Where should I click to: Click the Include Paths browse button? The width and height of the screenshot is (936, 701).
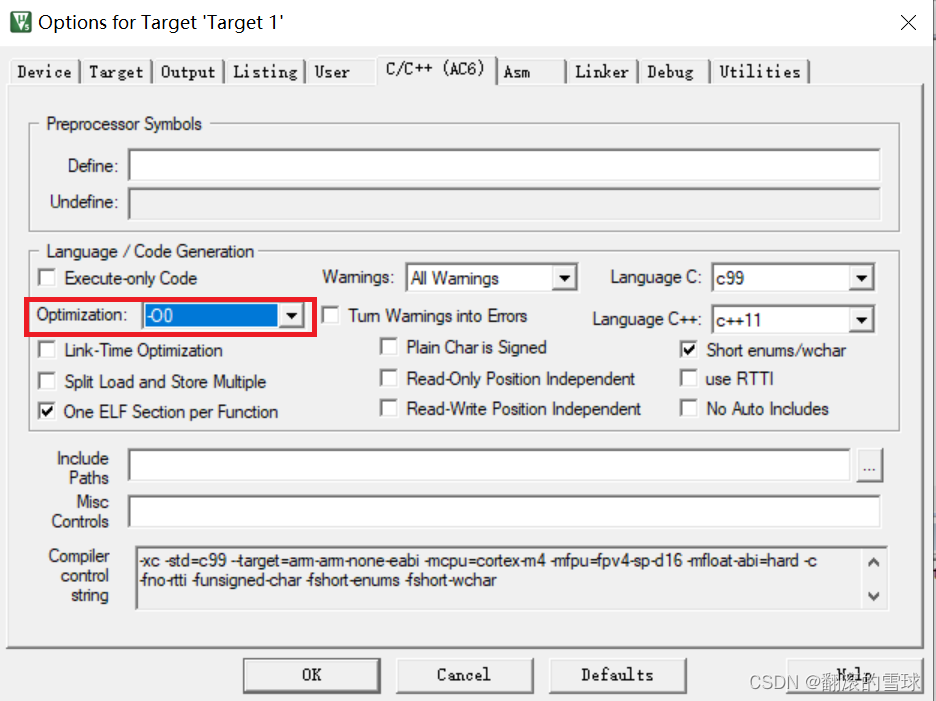869,465
